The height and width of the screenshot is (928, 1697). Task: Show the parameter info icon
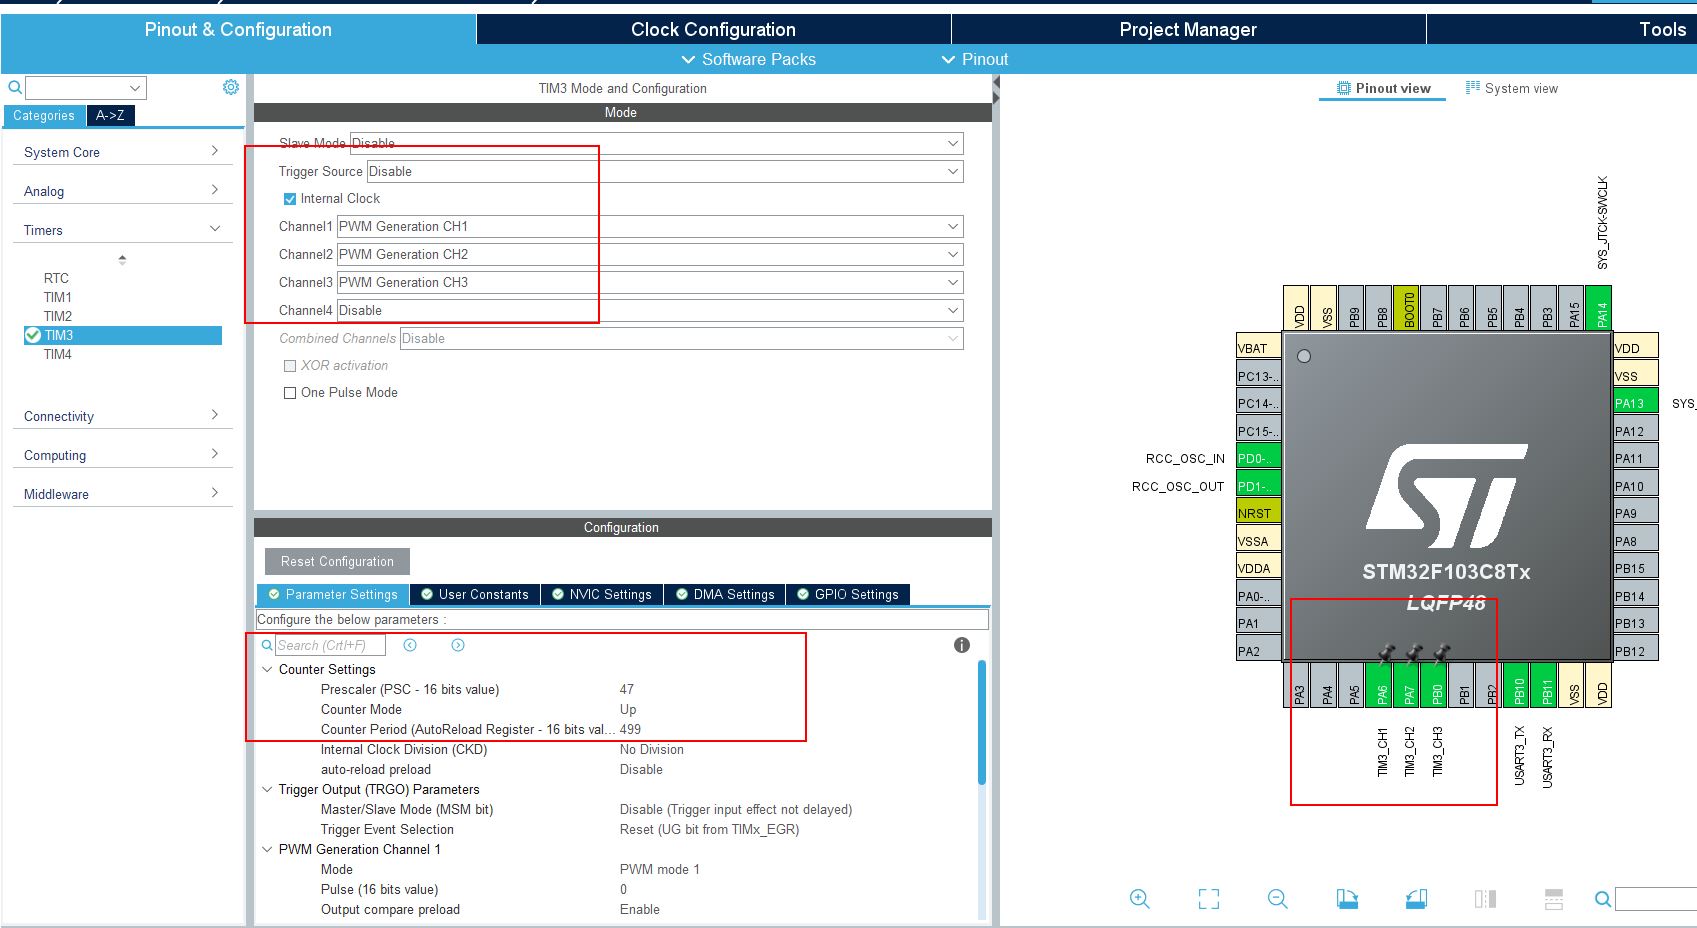coord(962,645)
